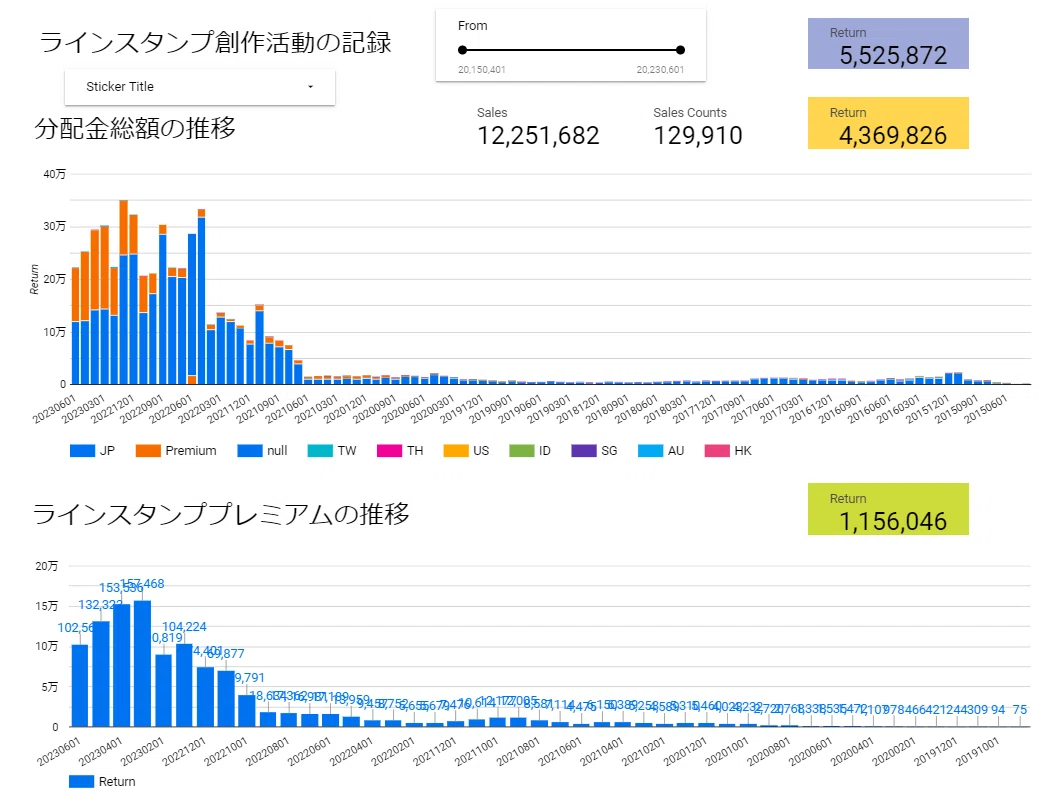The width and height of the screenshot is (1040, 794).
Task: Toggle the Premium legend swatch
Action: [x=148, y=451]
